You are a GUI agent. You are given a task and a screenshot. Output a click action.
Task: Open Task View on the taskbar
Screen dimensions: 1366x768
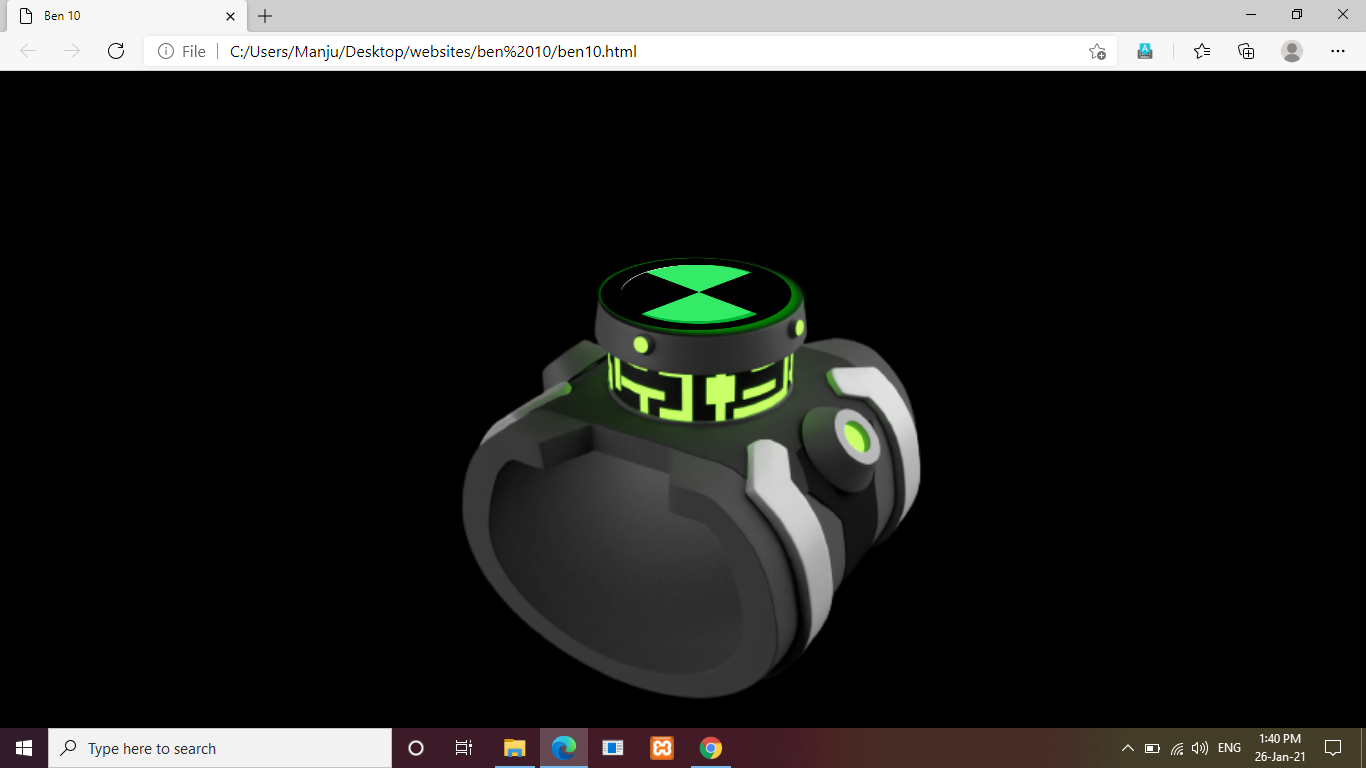463,747
